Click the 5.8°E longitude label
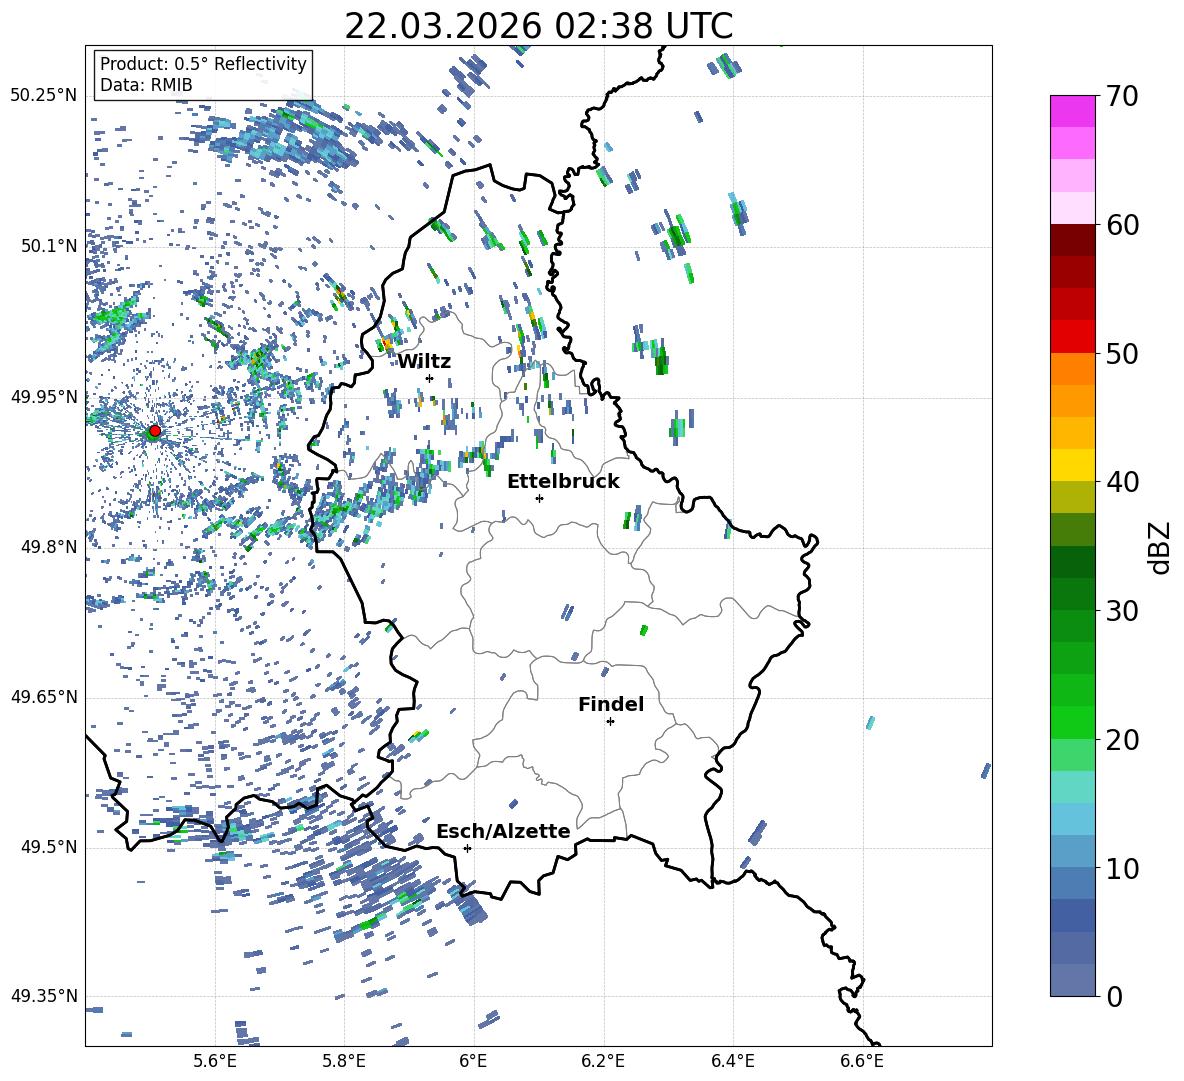 pyautogui.click(x=344, y=1061)
